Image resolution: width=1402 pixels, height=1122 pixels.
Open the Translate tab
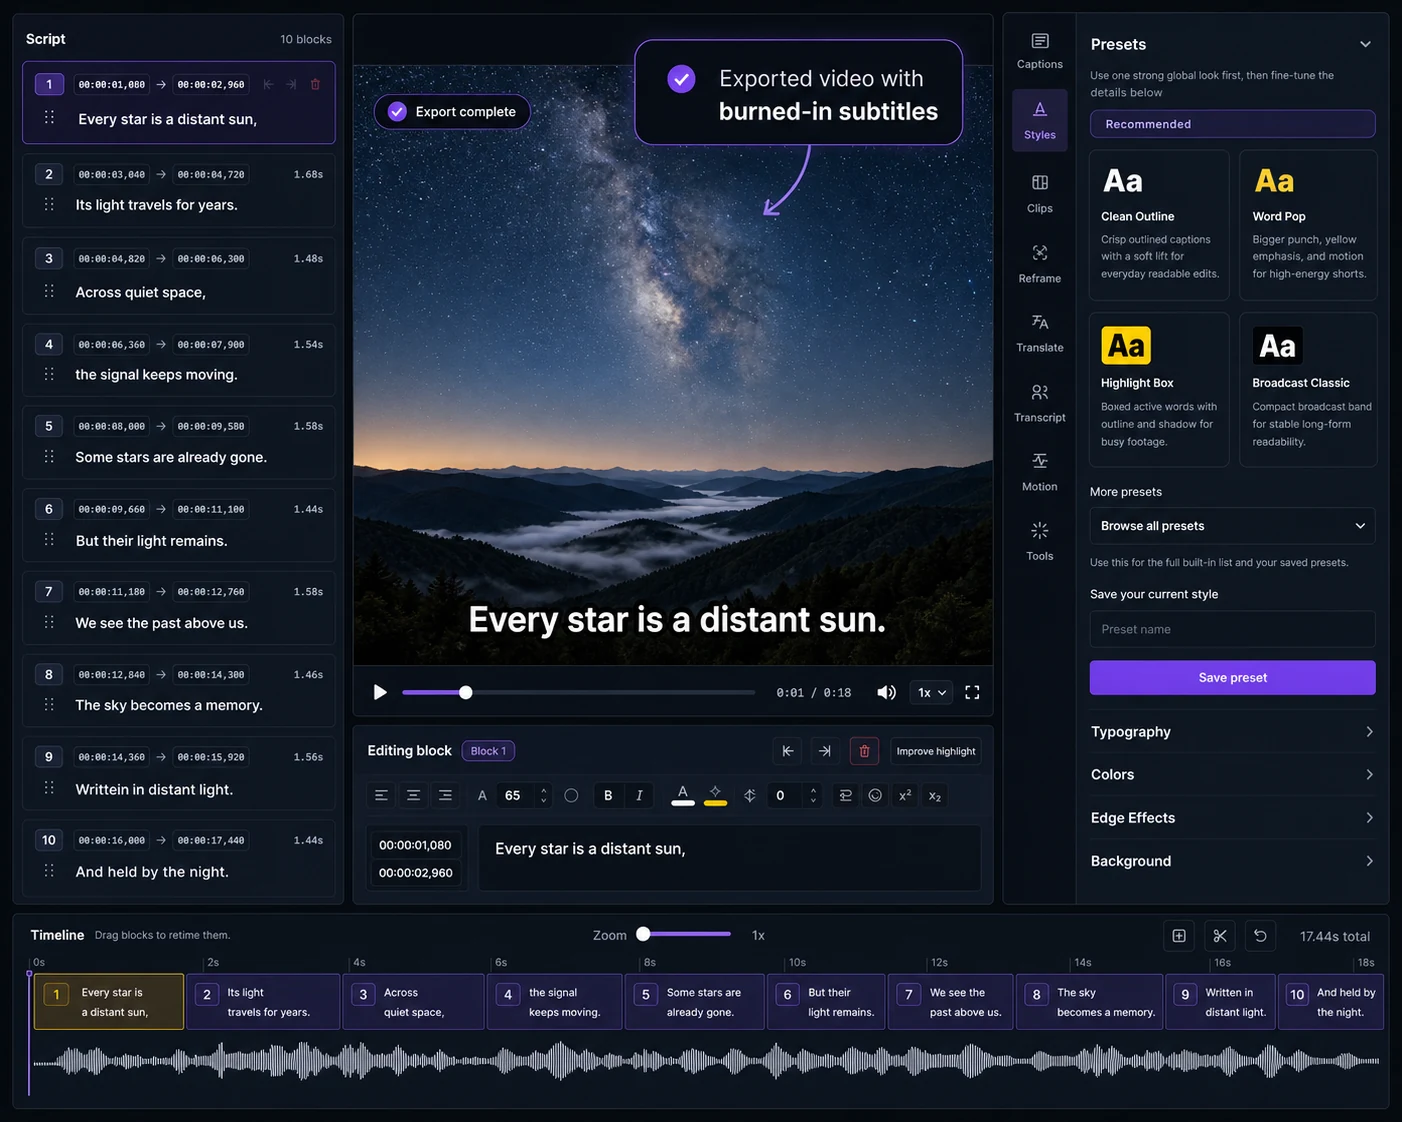click(1040, 333)
